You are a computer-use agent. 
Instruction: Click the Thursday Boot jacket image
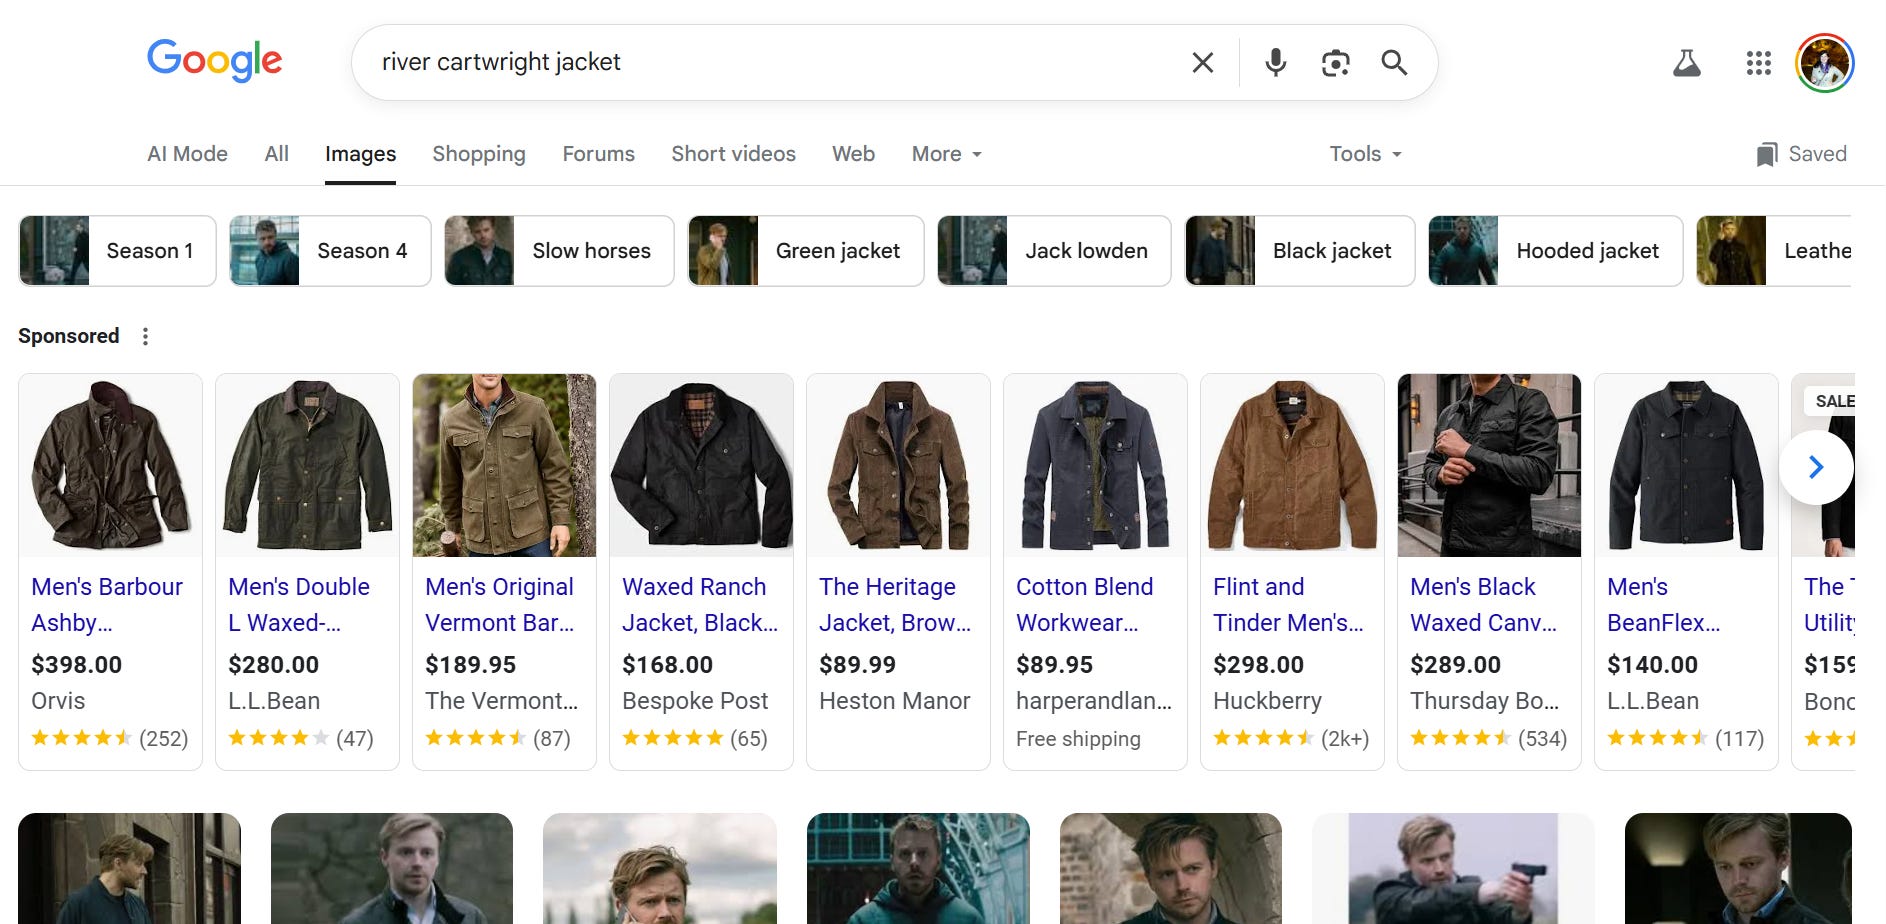[x=1490, y=465]
